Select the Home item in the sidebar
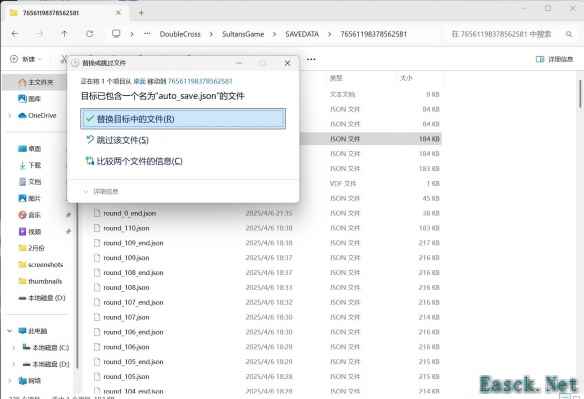 pyautogui.click(x=36, y=82)
